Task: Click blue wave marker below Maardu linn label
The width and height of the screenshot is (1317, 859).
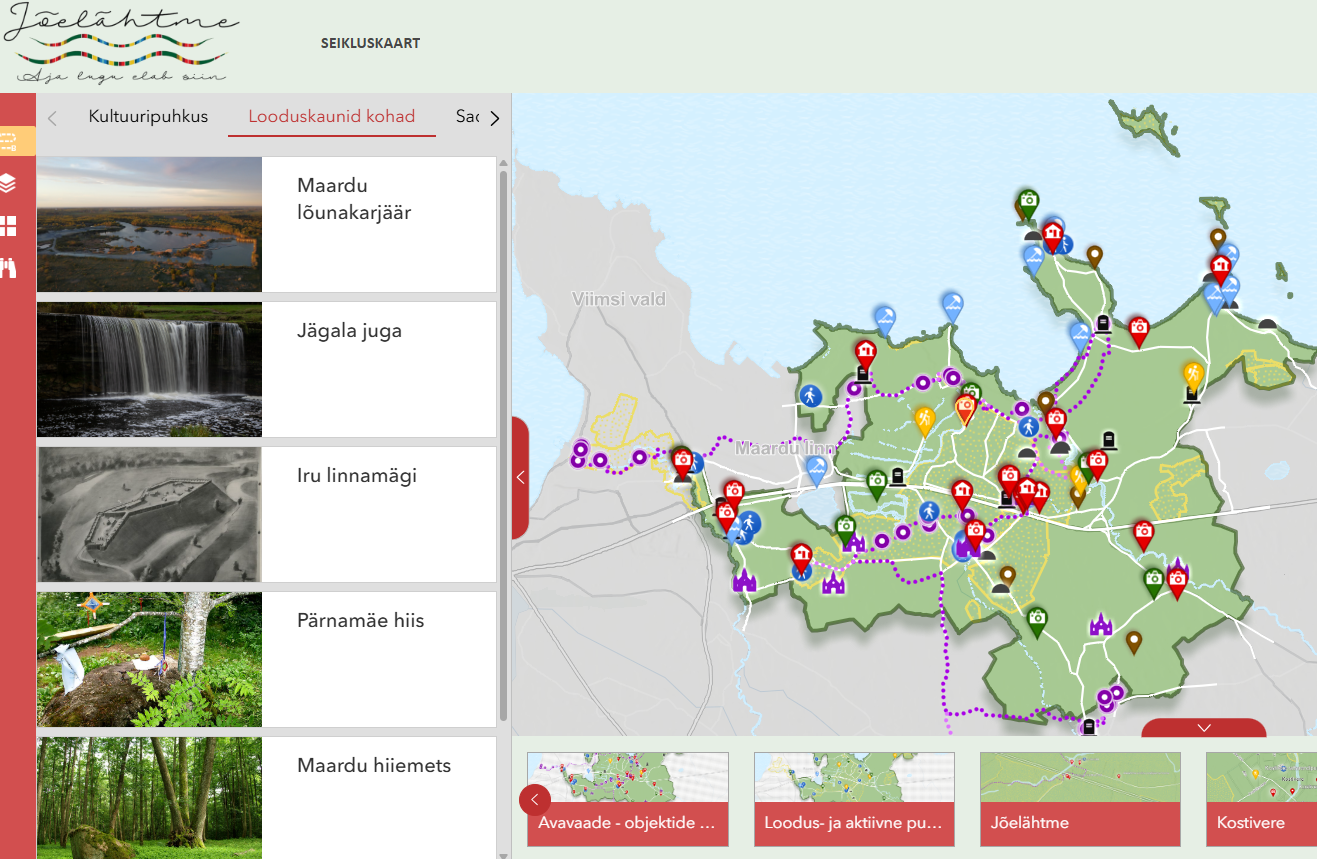Action: coord(816,467)
